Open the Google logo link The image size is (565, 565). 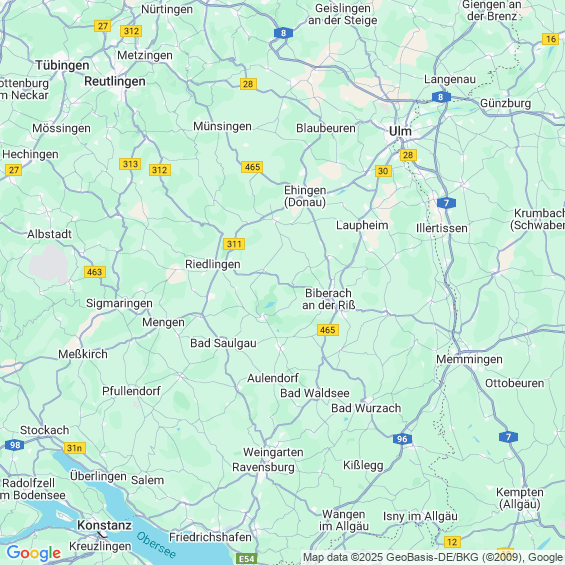(x=34, y=553)
